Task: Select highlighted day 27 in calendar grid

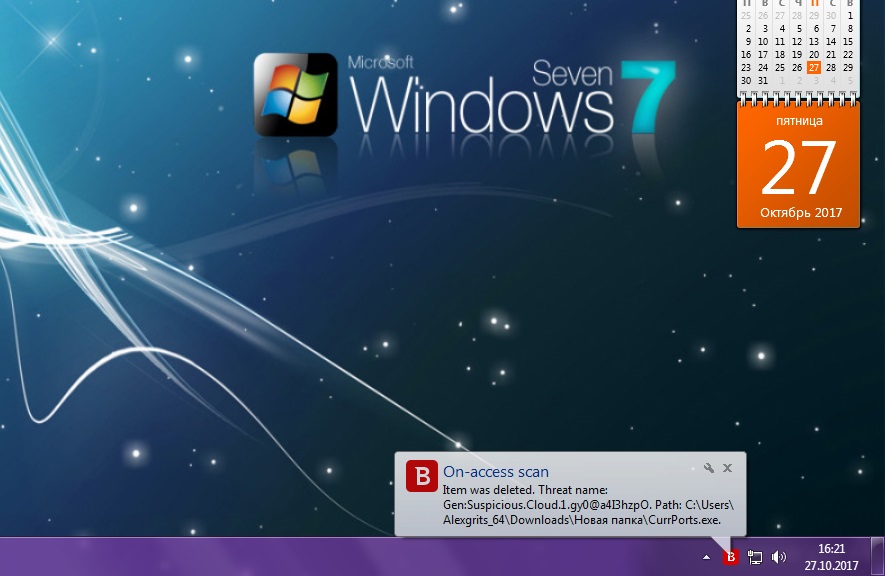Action: [813, 67]
